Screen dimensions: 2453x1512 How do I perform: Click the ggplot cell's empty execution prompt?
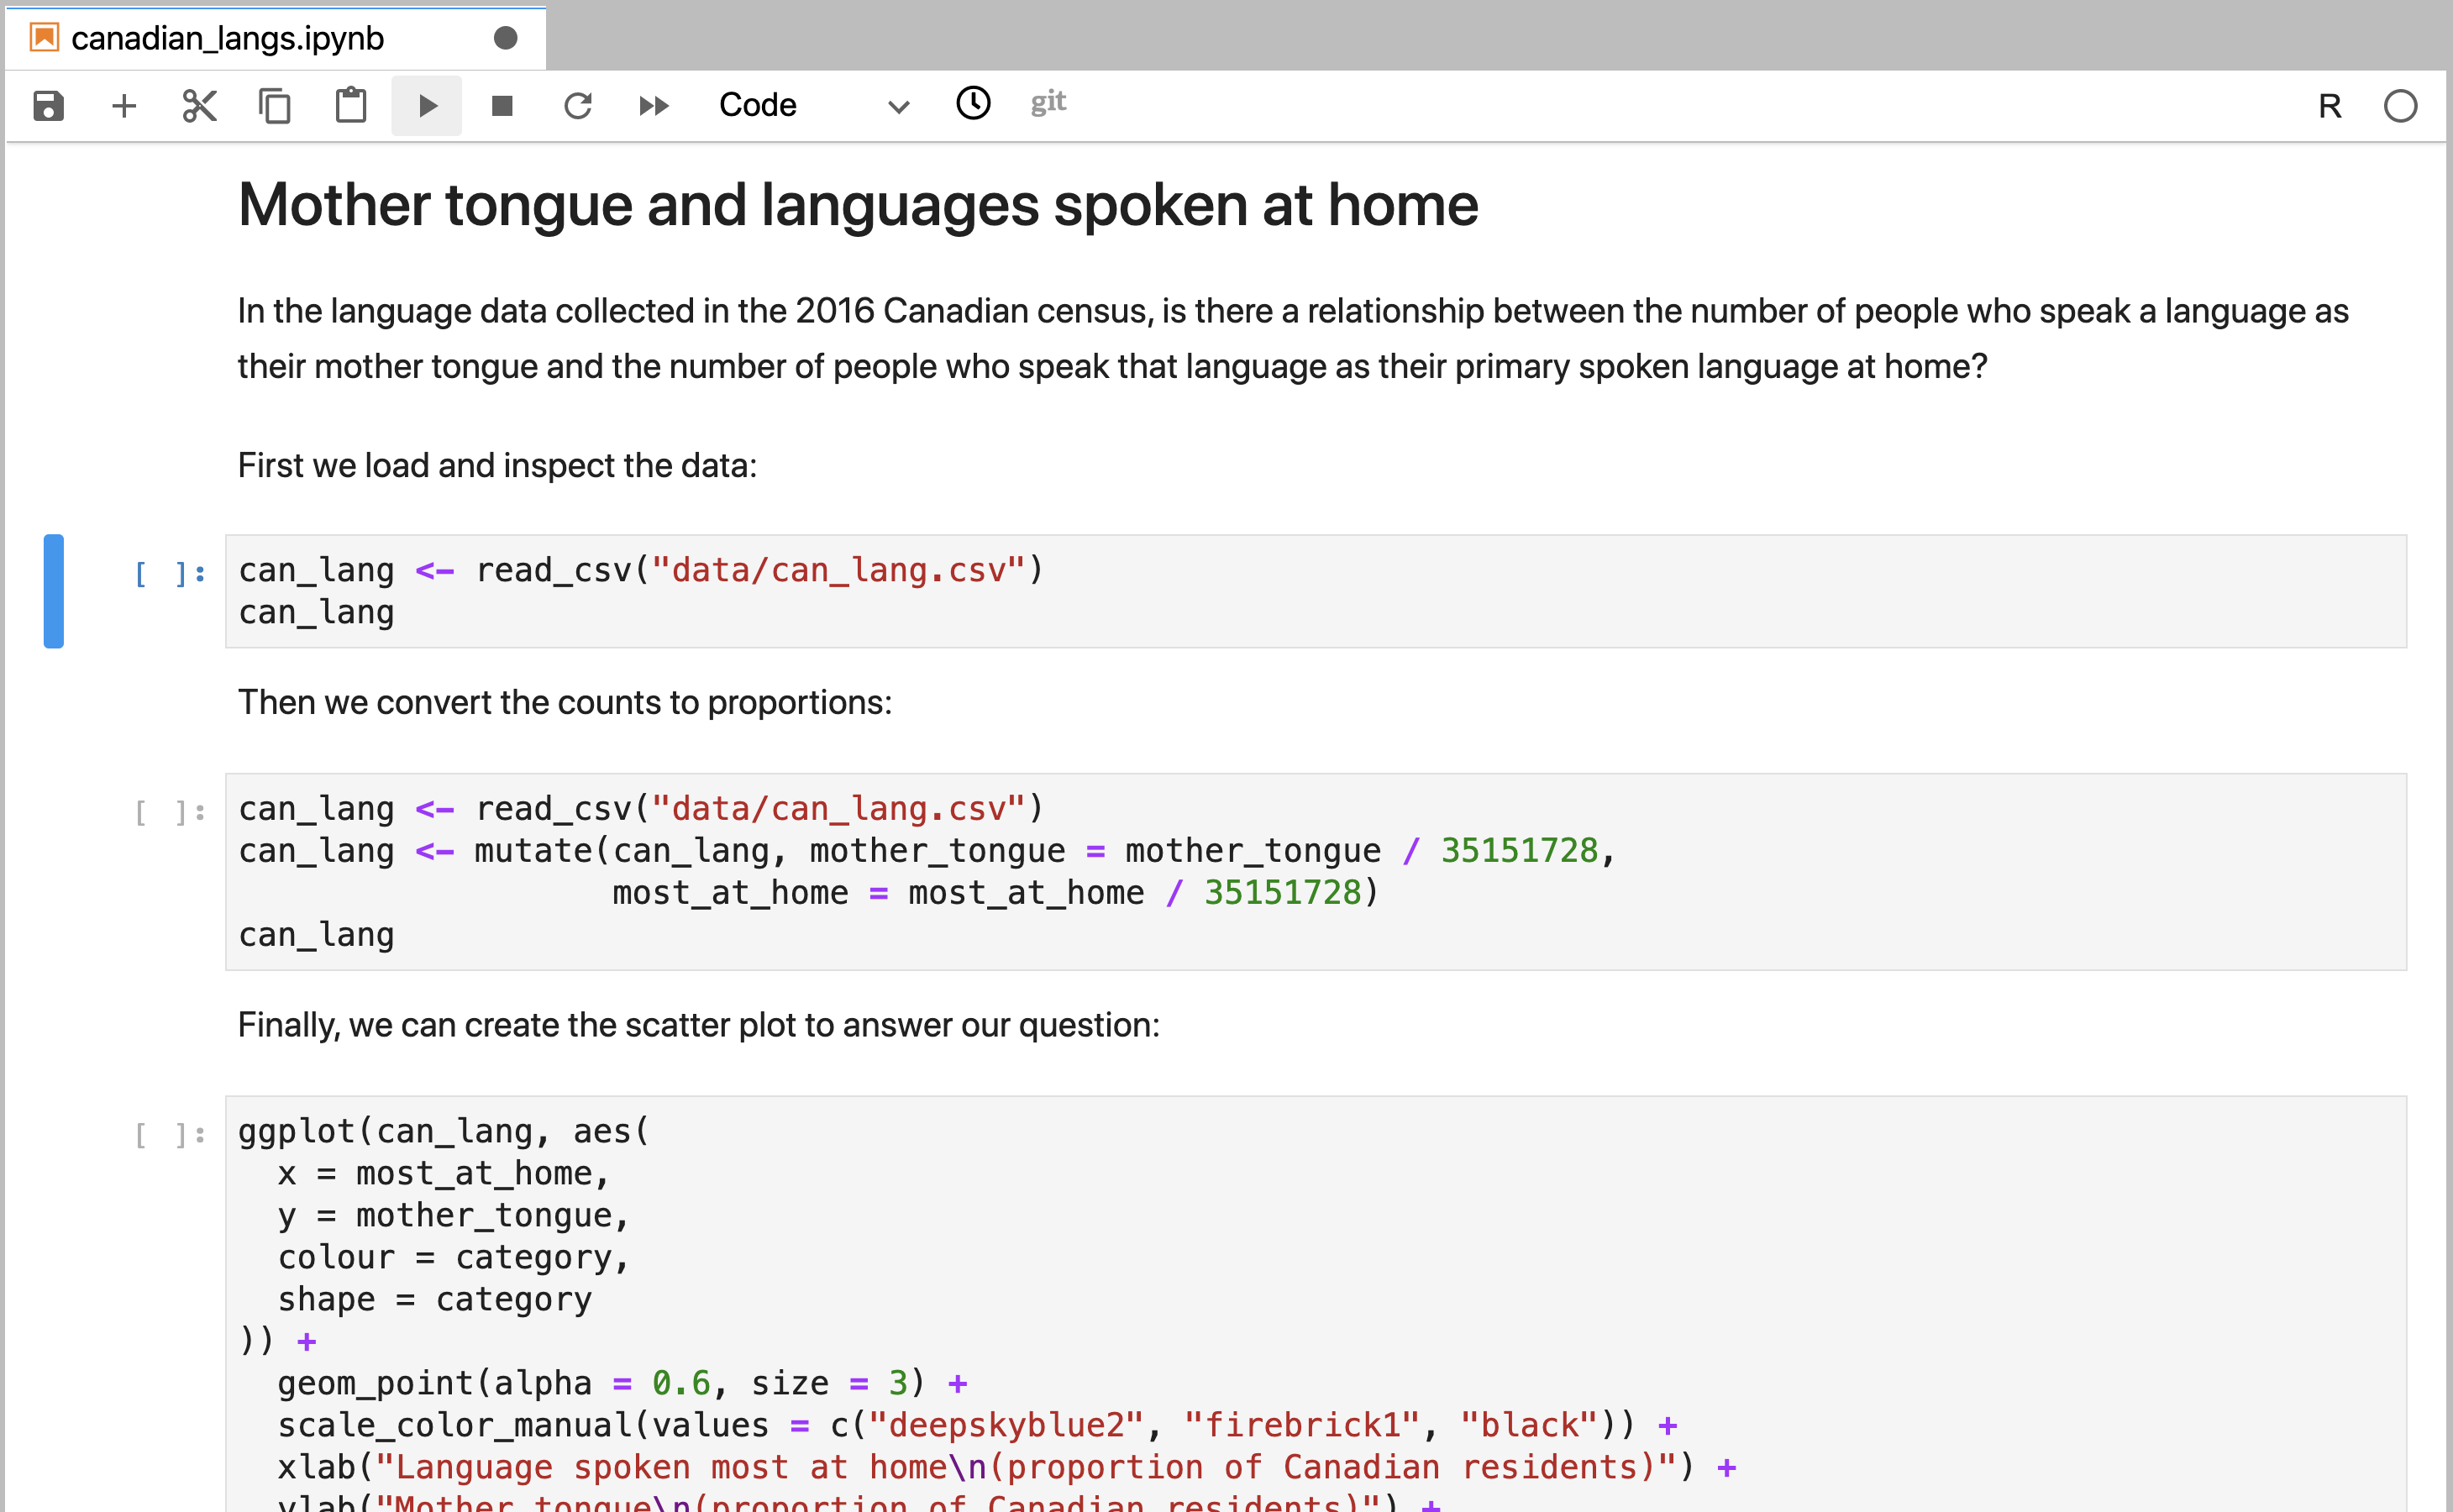[x=170, y=1135]
